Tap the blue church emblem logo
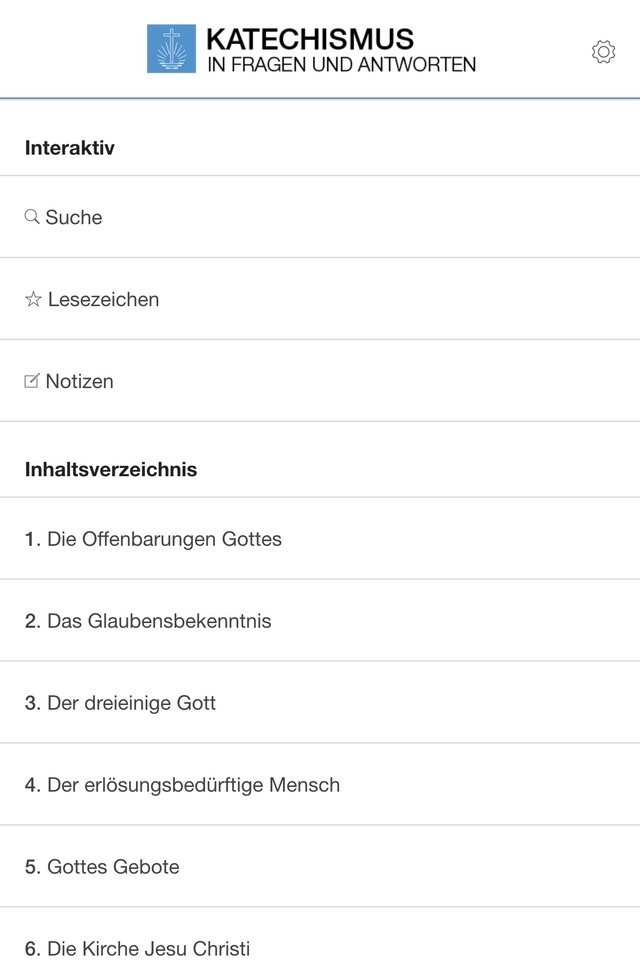 (171, 48)
